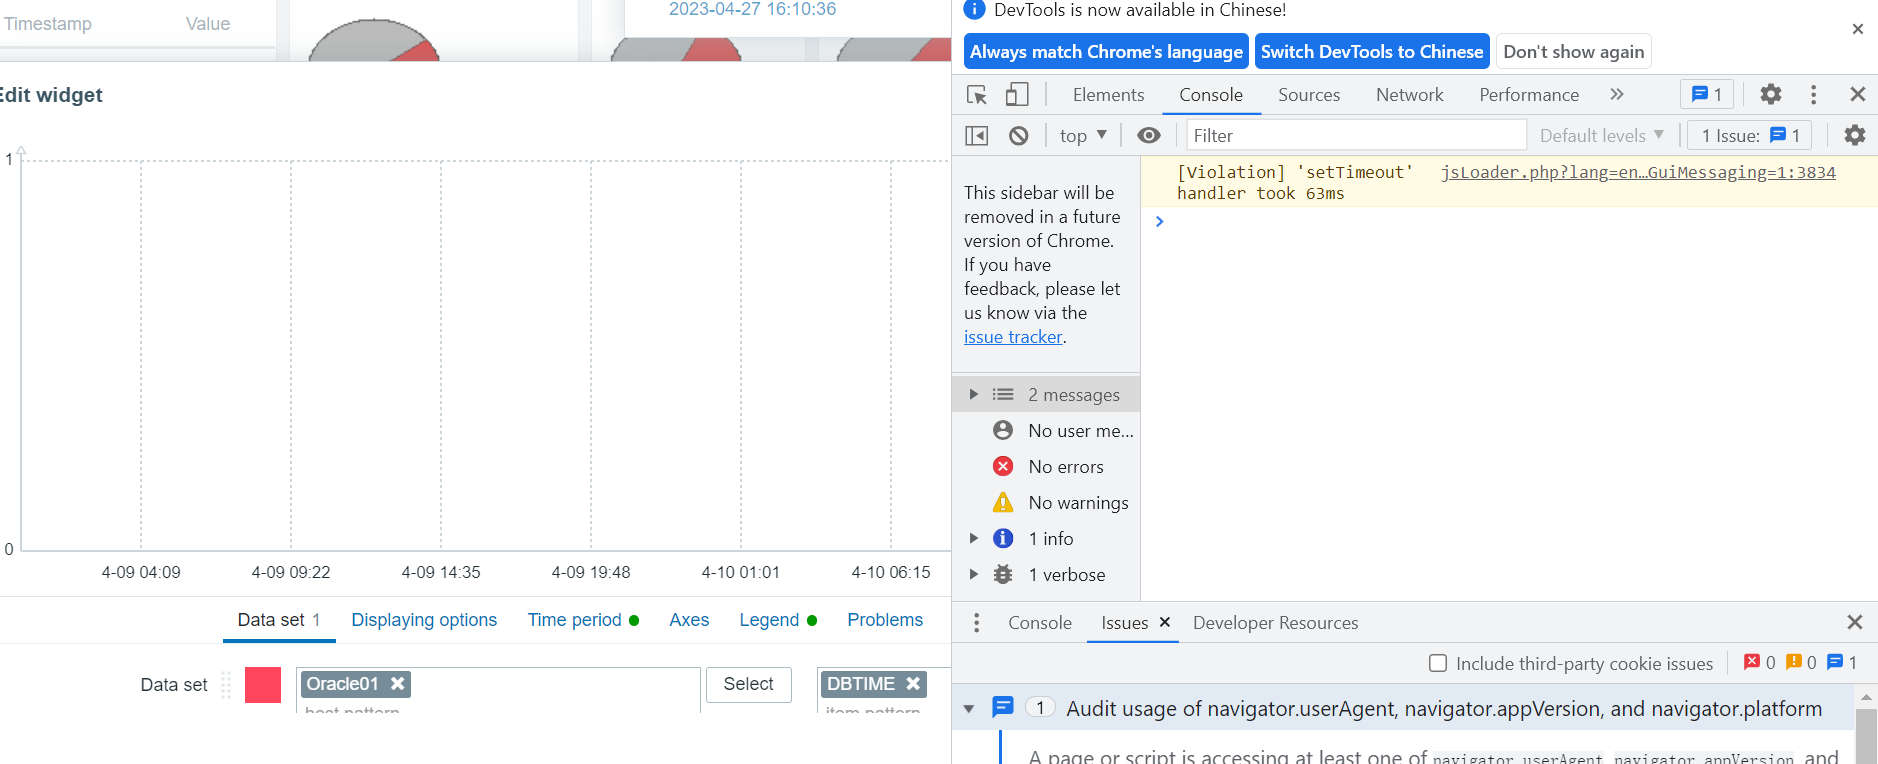Open jsLoader.php source link

[1638, 172]
